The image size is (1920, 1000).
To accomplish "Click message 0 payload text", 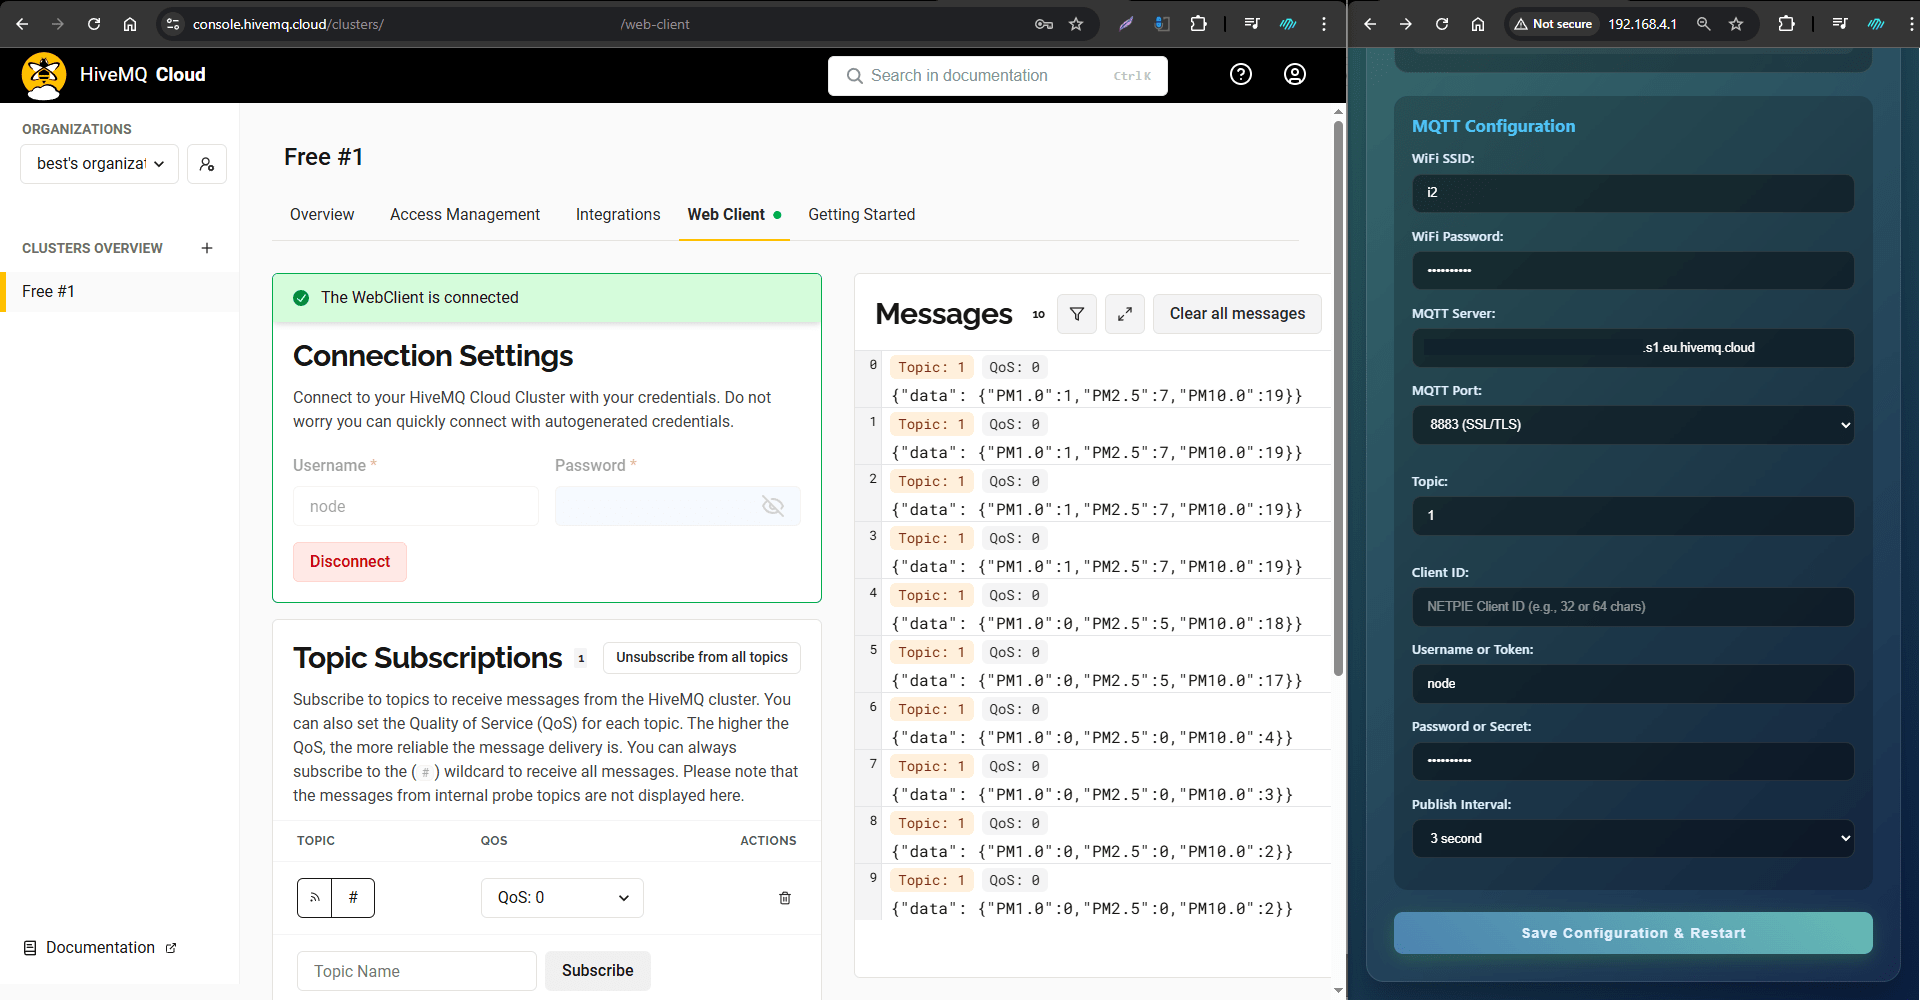I will pos(1097,396).
